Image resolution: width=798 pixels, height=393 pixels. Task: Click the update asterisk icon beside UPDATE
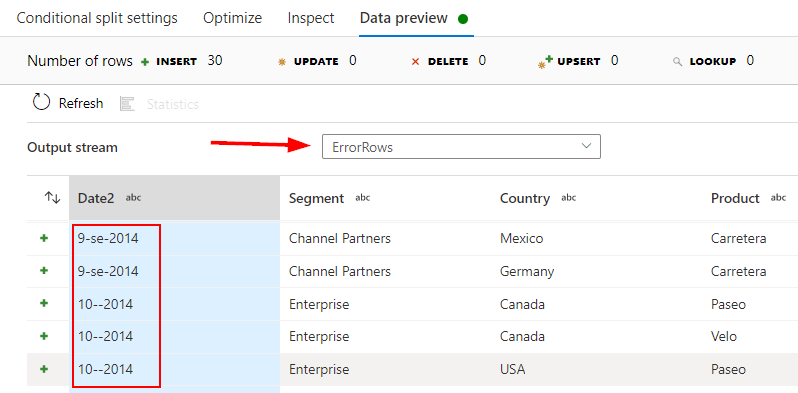(282, 62)
